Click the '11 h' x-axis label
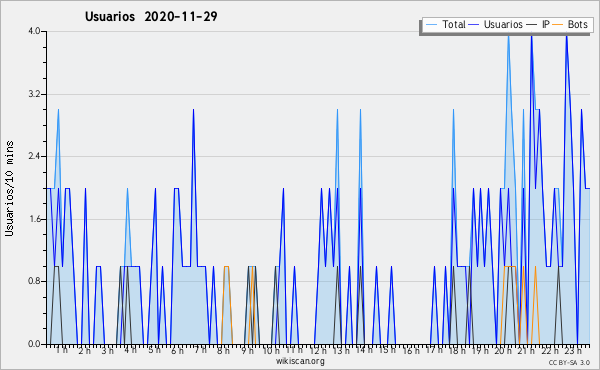The width and height of the screenshot is (600, 370). pos(294,350)
